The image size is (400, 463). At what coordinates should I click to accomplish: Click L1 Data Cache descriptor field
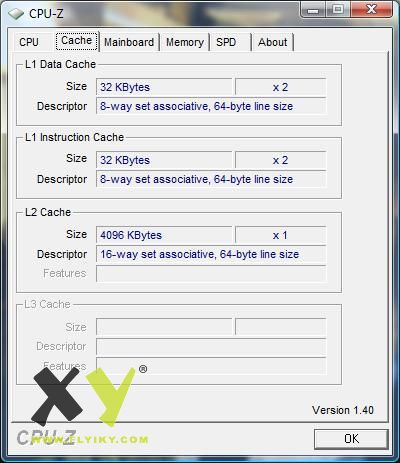(x=211, y=106)
